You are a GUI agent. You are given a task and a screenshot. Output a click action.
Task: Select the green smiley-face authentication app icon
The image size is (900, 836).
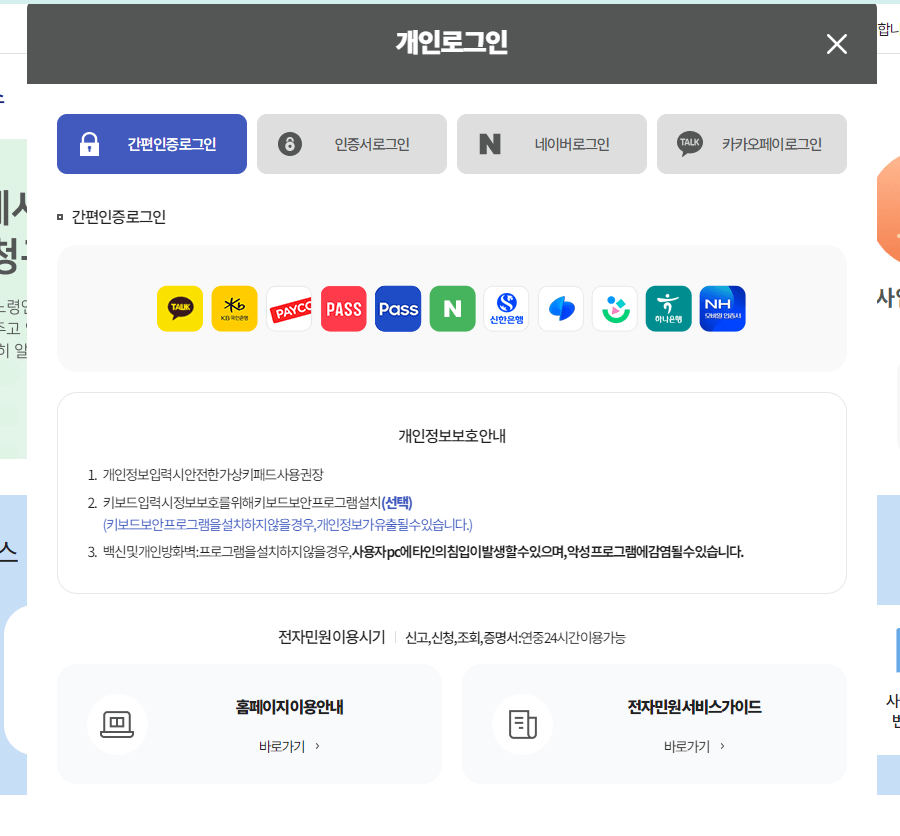[615, 308]
